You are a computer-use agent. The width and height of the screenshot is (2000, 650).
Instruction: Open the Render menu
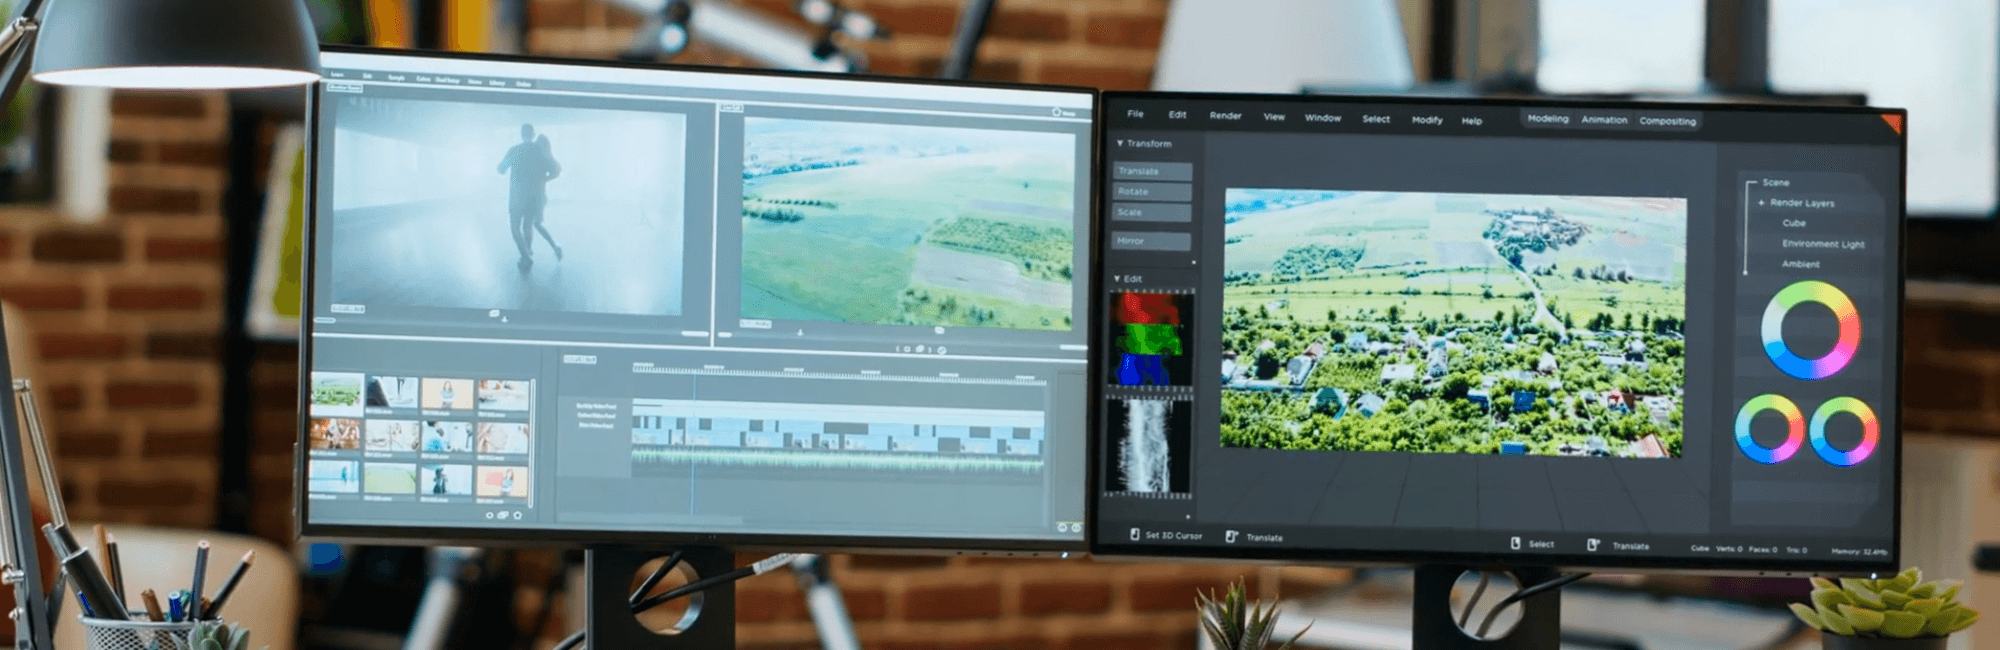1225,116
